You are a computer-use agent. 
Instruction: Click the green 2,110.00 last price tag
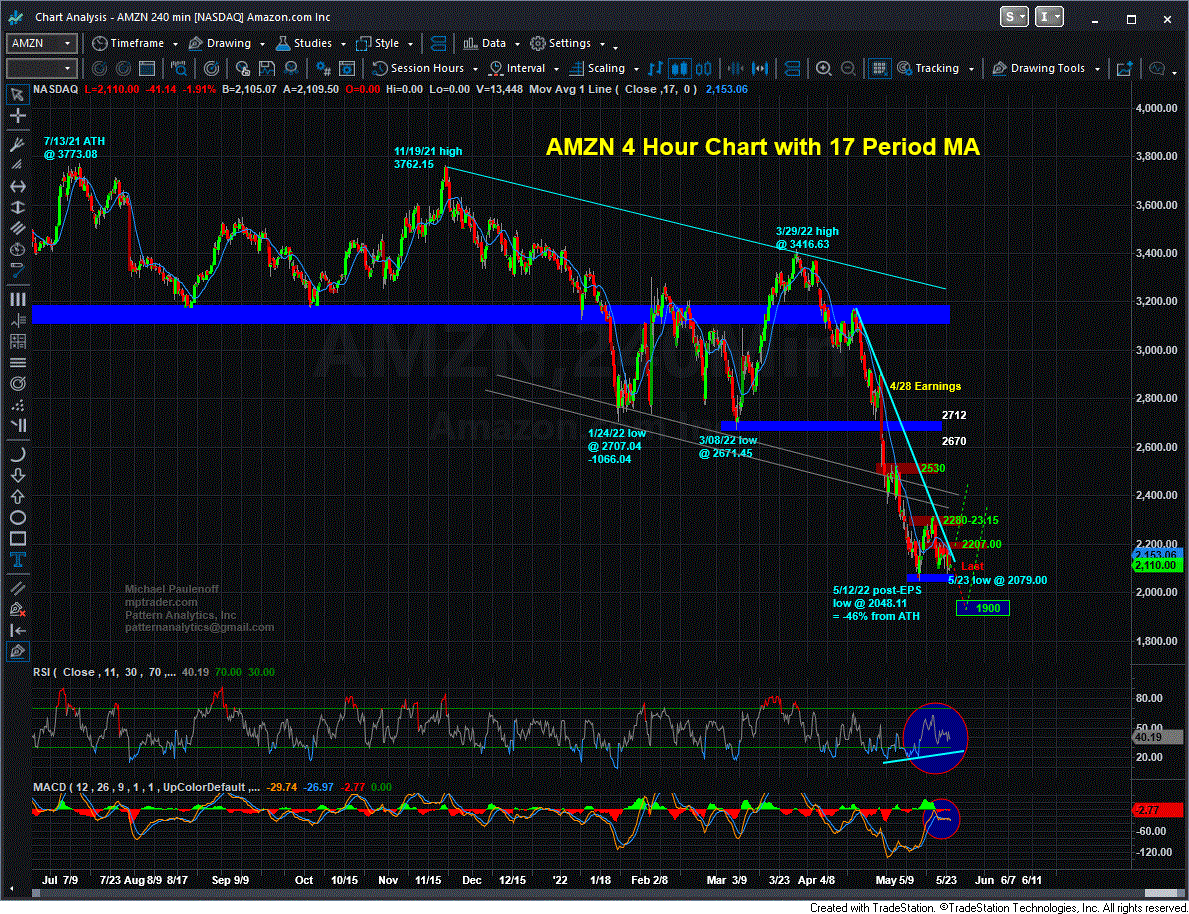tap(1157, 565)
